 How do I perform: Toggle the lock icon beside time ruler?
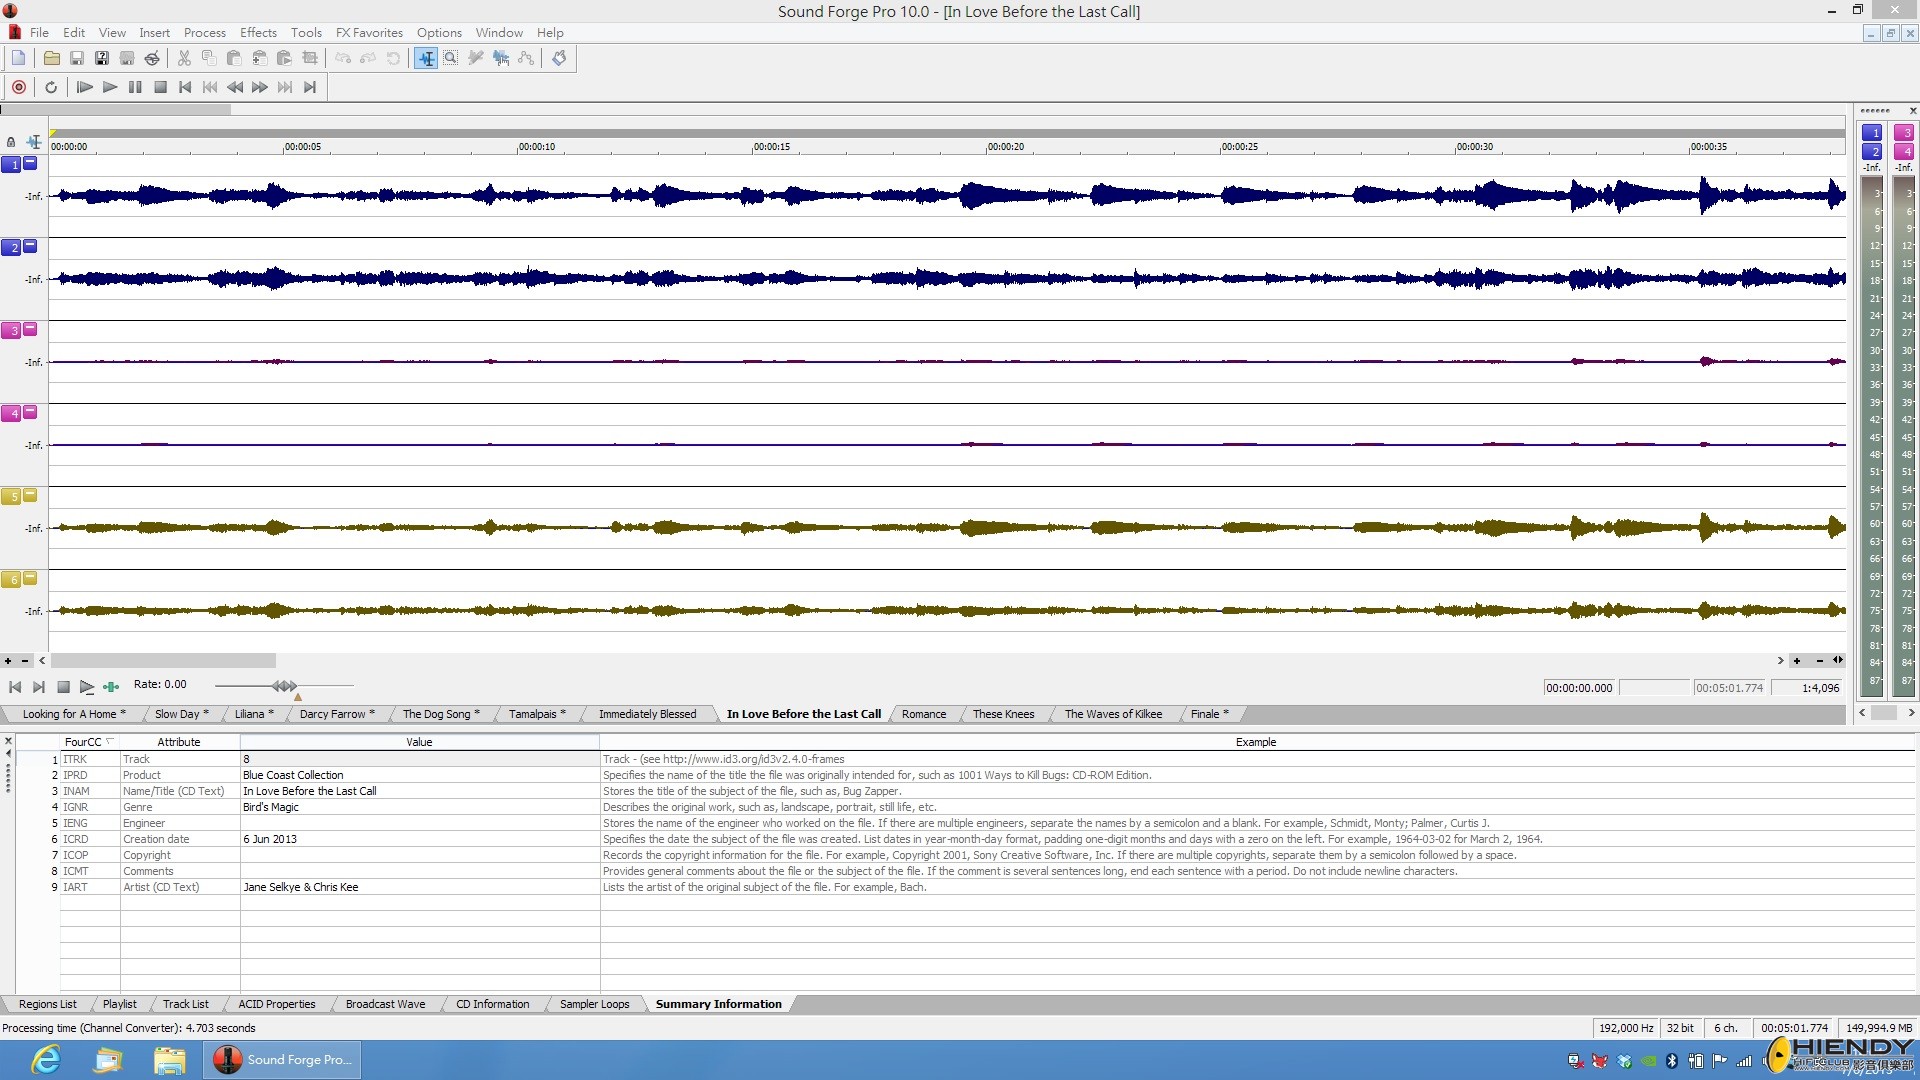11,142
